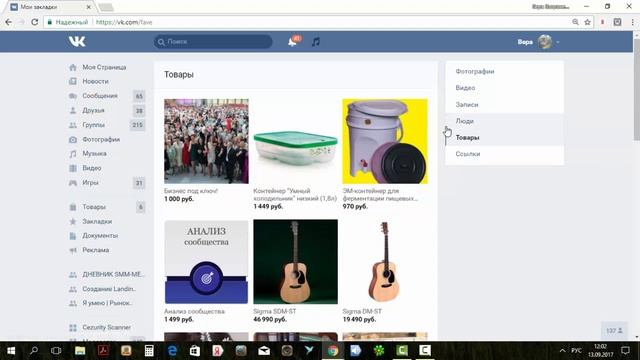Open Друзья in the left menu

pyautogui.click(x=93, y=110)
